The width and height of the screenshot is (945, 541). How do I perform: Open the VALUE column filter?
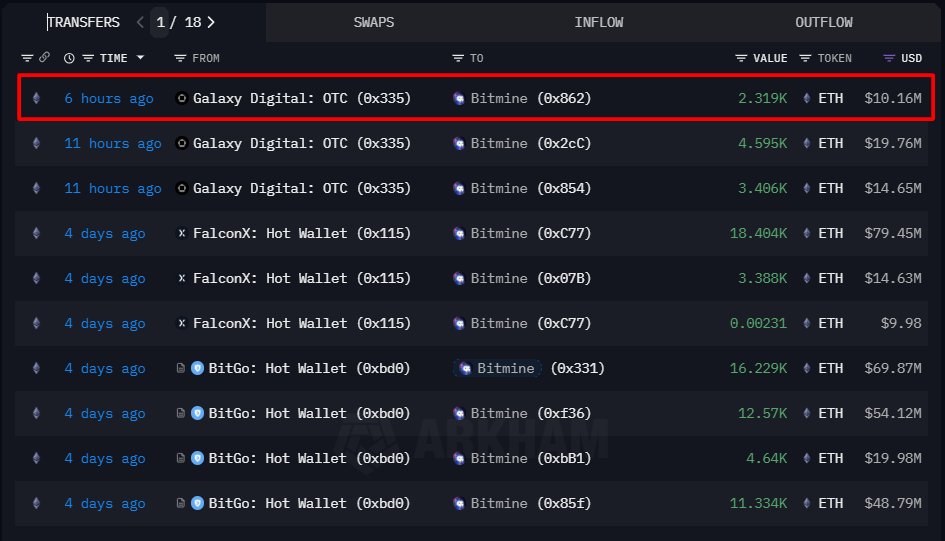click(741, 58)
